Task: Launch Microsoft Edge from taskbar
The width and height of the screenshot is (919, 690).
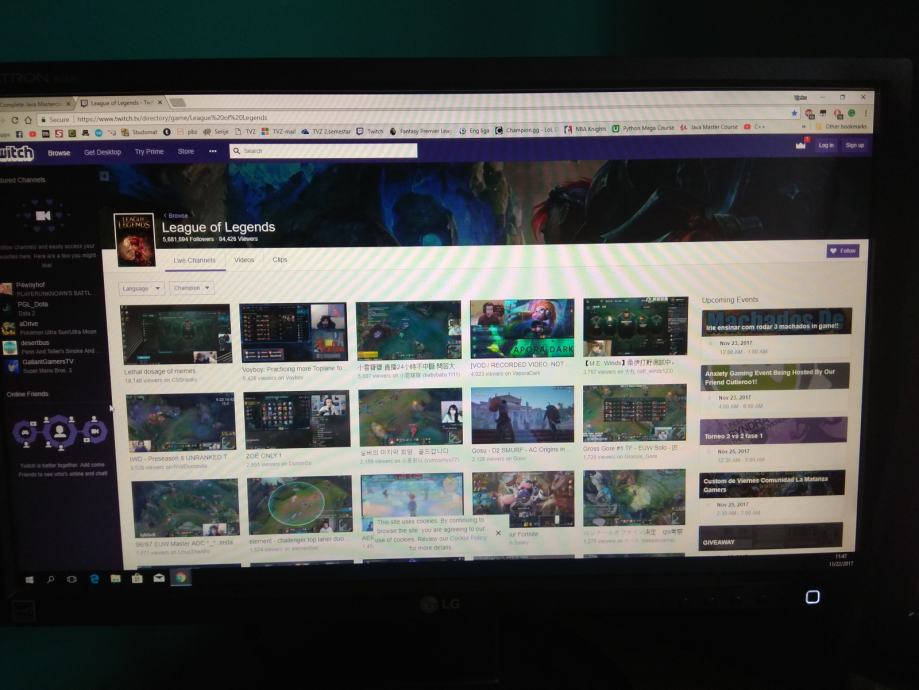Action: [94, 579]
